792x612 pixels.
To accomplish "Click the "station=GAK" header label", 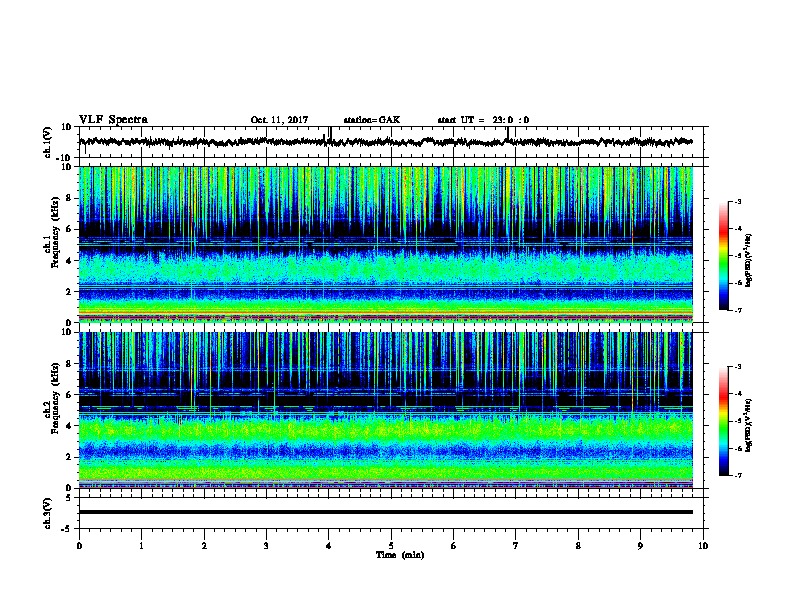I will 372,120.
